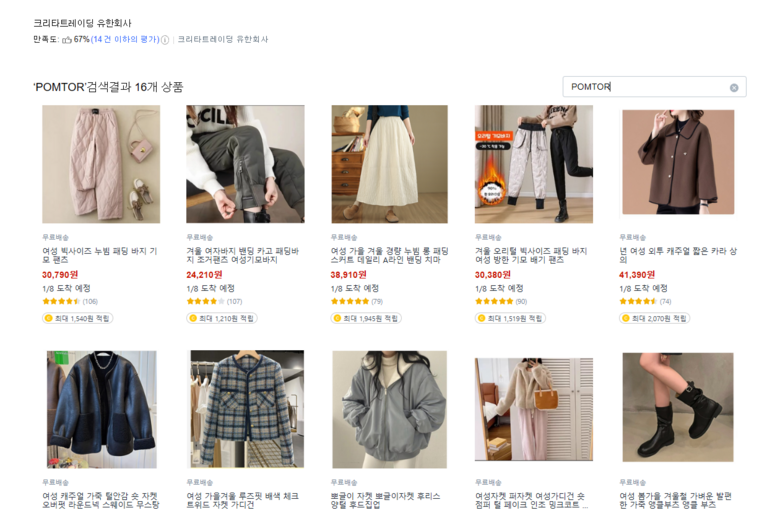Click star rating with 107 reviews
The width and height of the screenshot is (780, 513).
pyautogui.click(x=204, y=301)
